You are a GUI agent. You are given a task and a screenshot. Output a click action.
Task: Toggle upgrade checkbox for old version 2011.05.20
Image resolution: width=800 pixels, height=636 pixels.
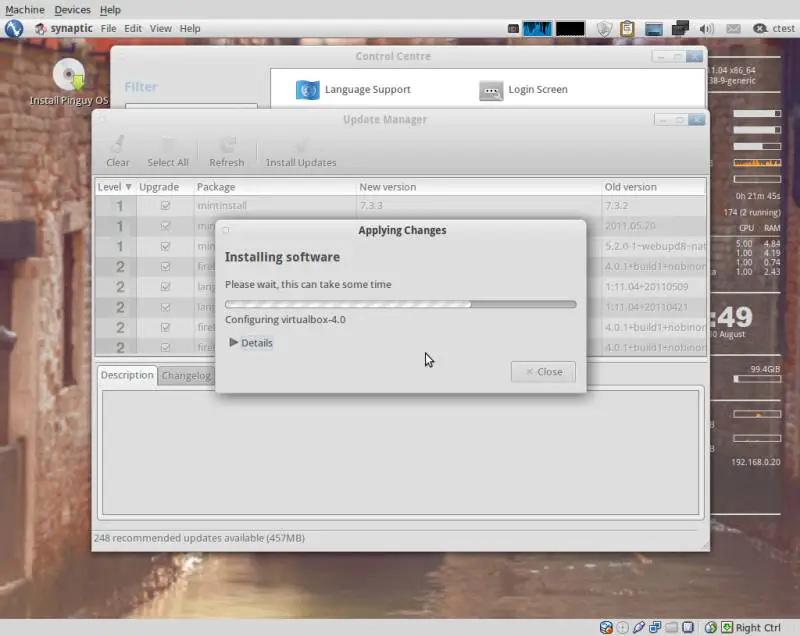(165, 226)
